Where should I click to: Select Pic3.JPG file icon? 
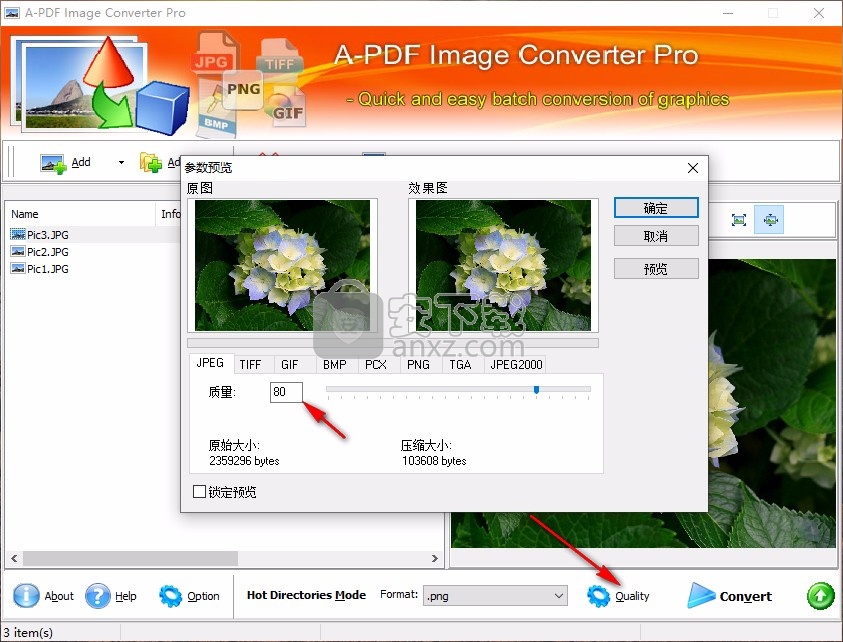(18, 234)
